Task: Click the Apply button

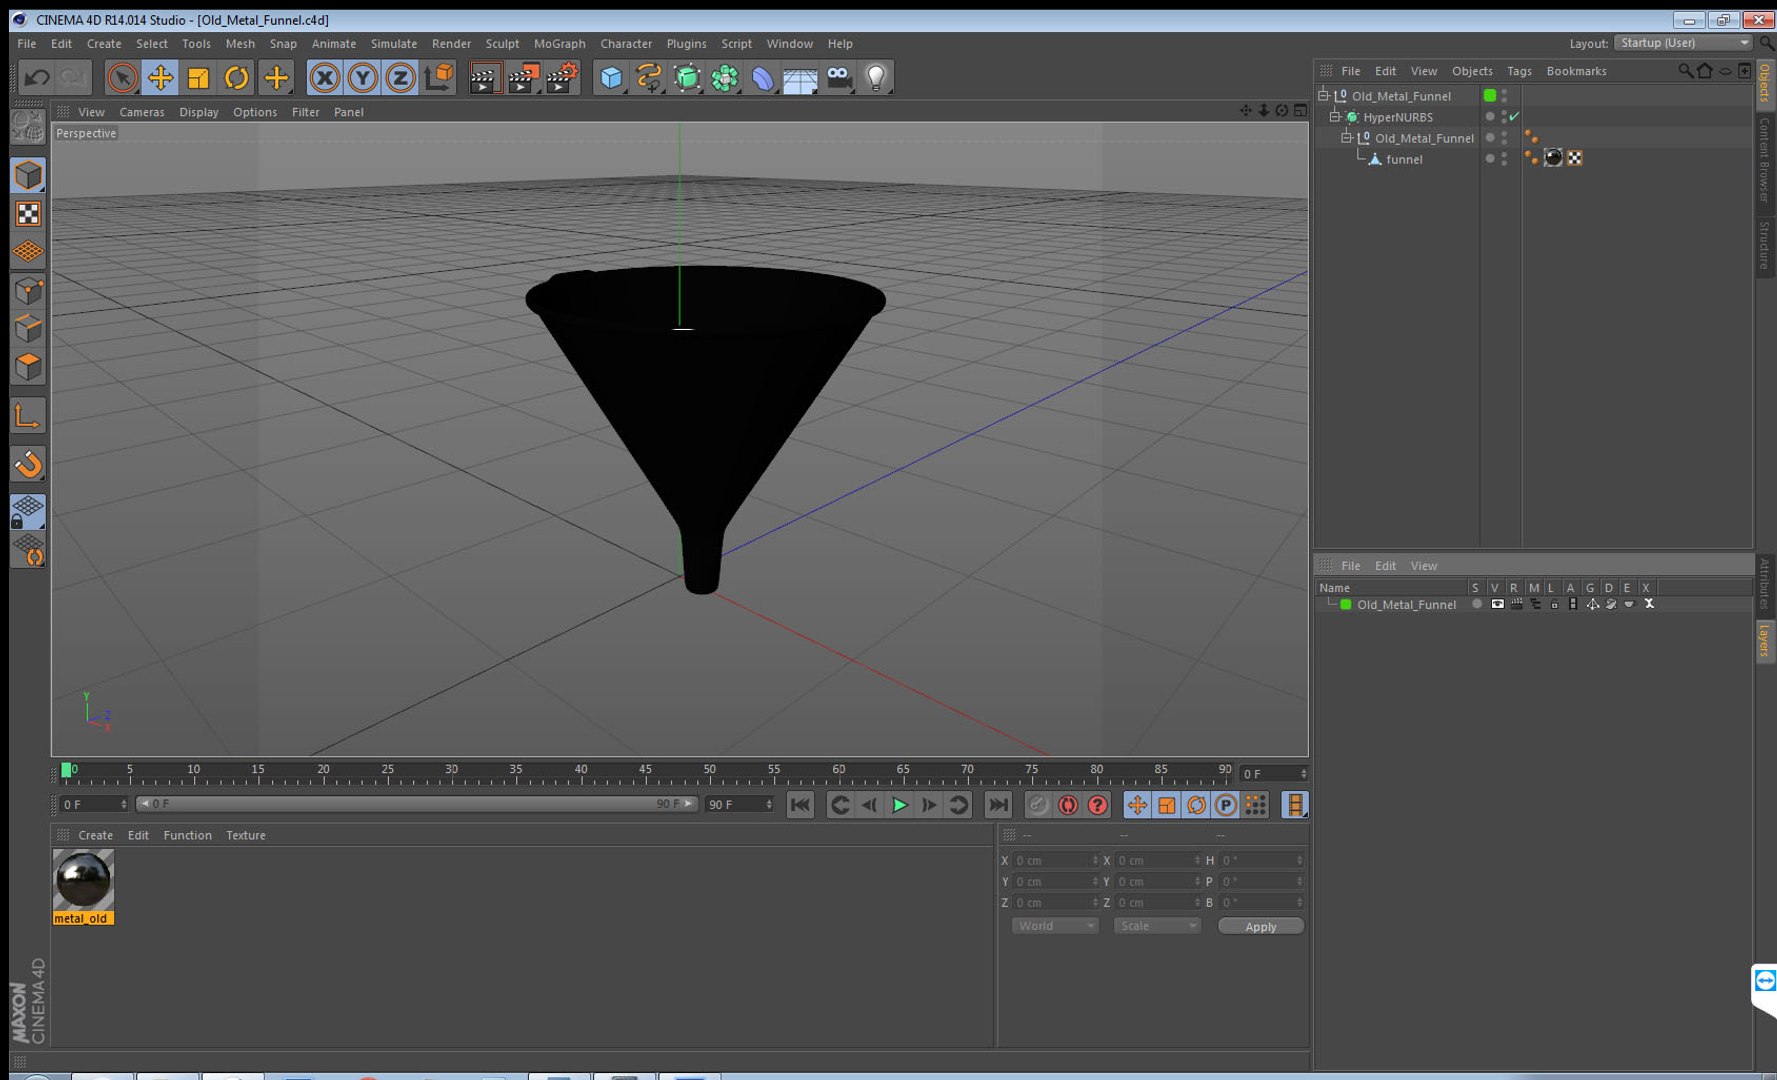Action: 1260,926
